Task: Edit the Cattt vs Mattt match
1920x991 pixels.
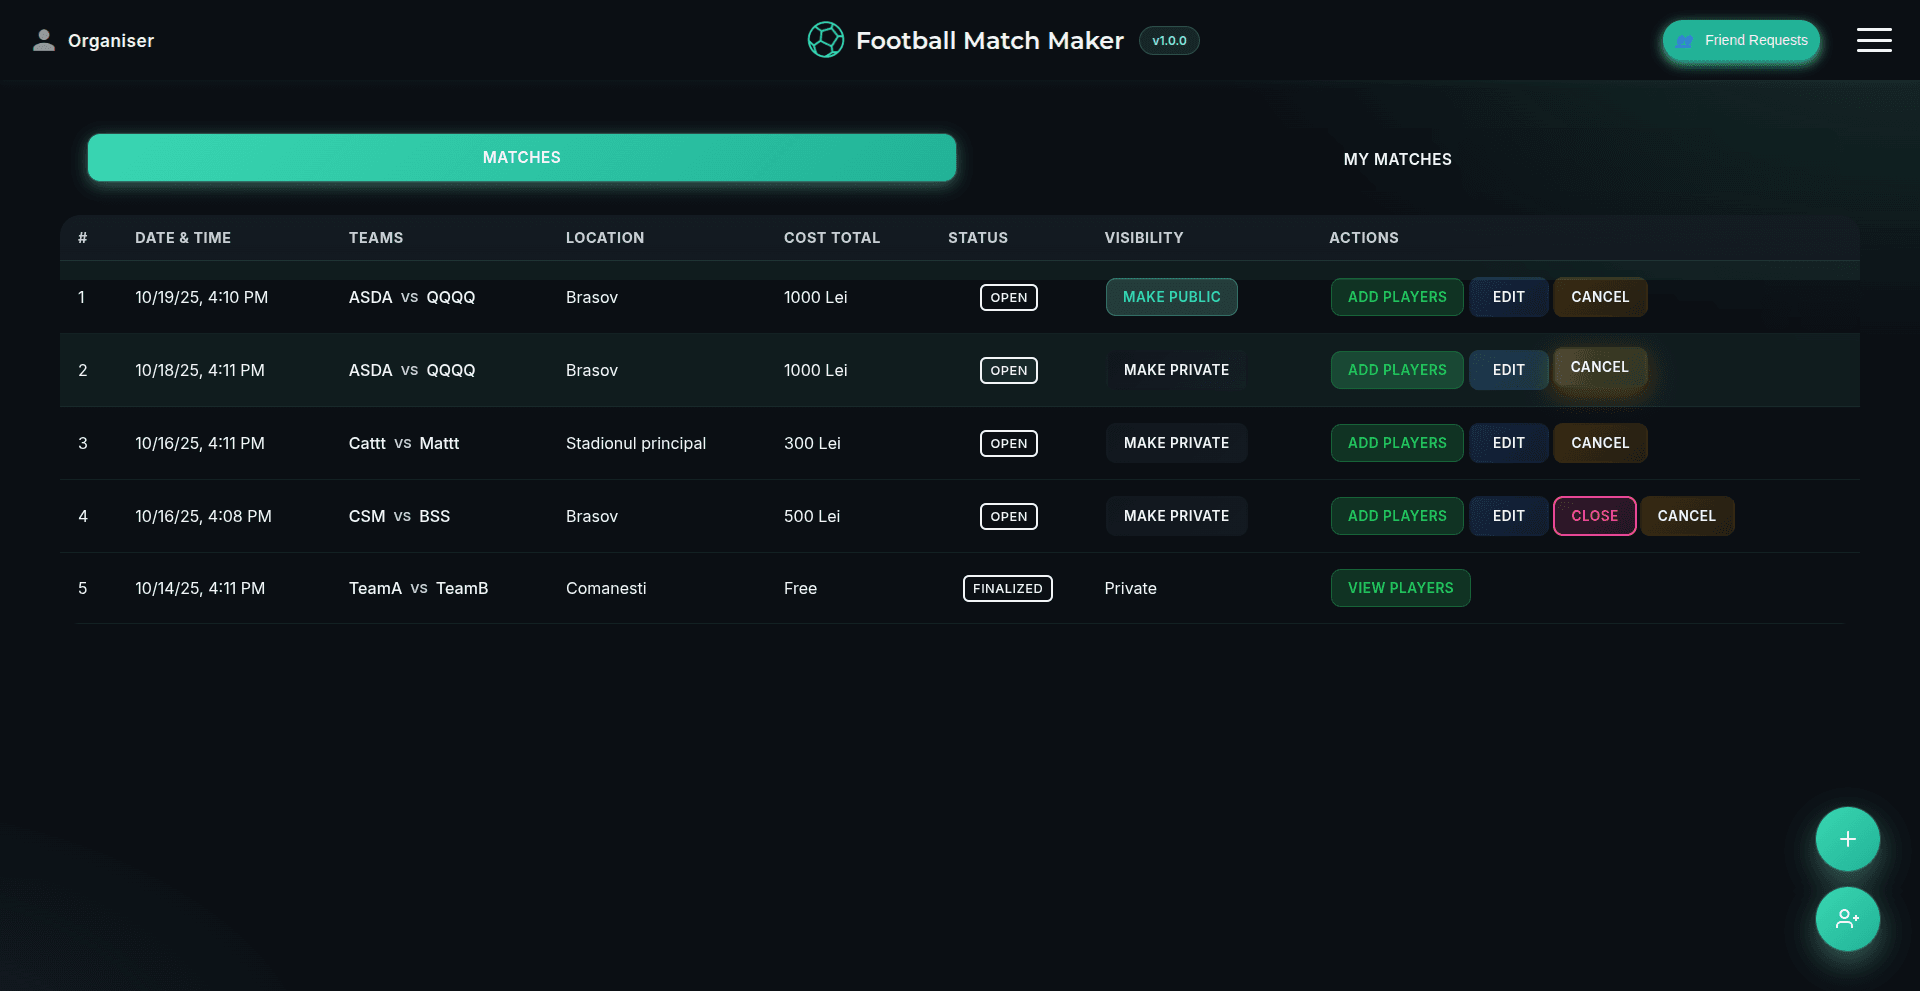Action: (1508, 443)
